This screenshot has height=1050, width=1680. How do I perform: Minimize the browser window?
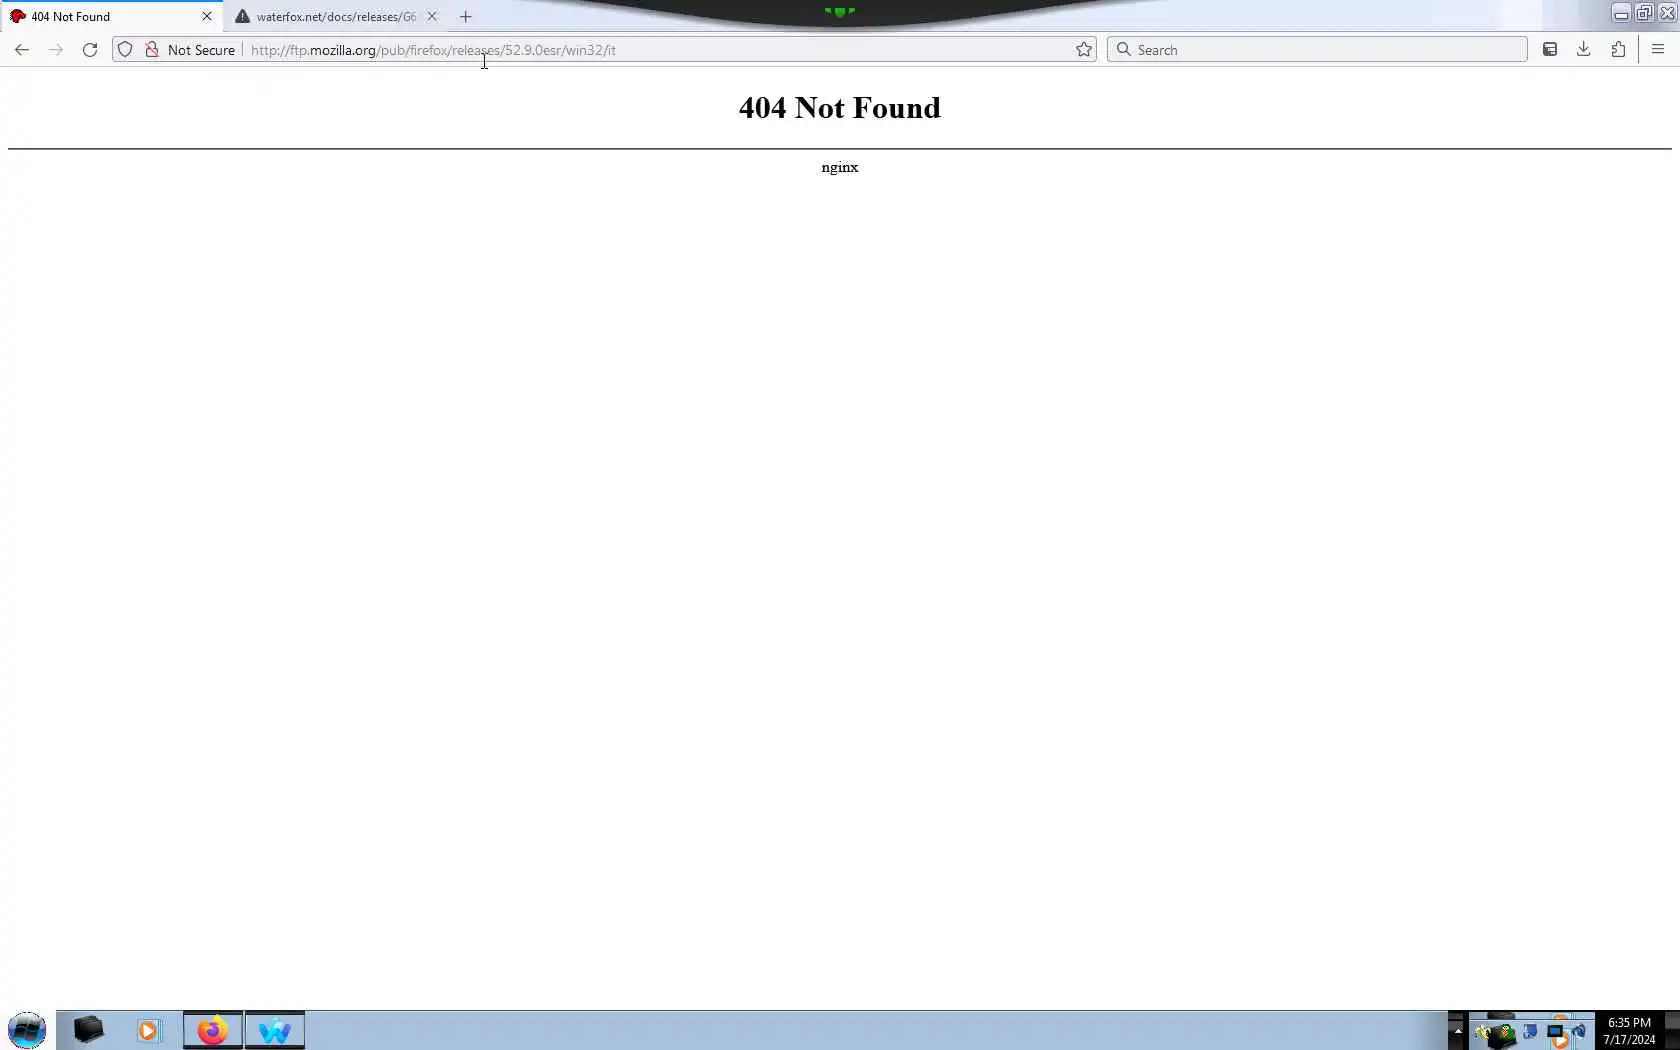[1621, 13]
